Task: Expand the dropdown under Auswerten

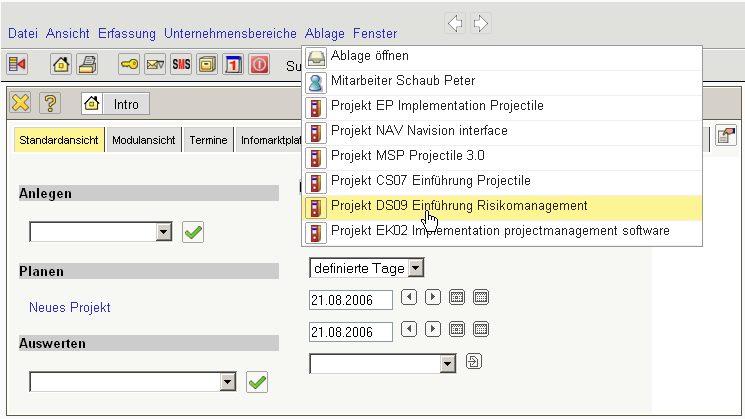Action: (228, 381)
